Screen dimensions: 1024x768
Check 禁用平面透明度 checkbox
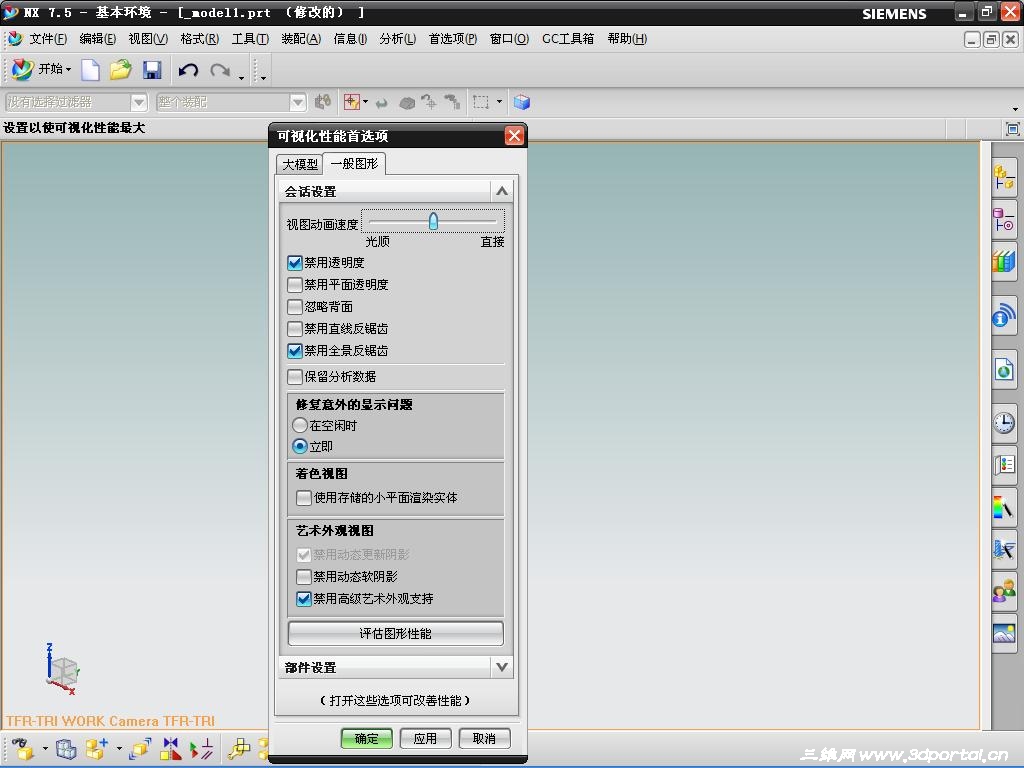click(295, 285)
